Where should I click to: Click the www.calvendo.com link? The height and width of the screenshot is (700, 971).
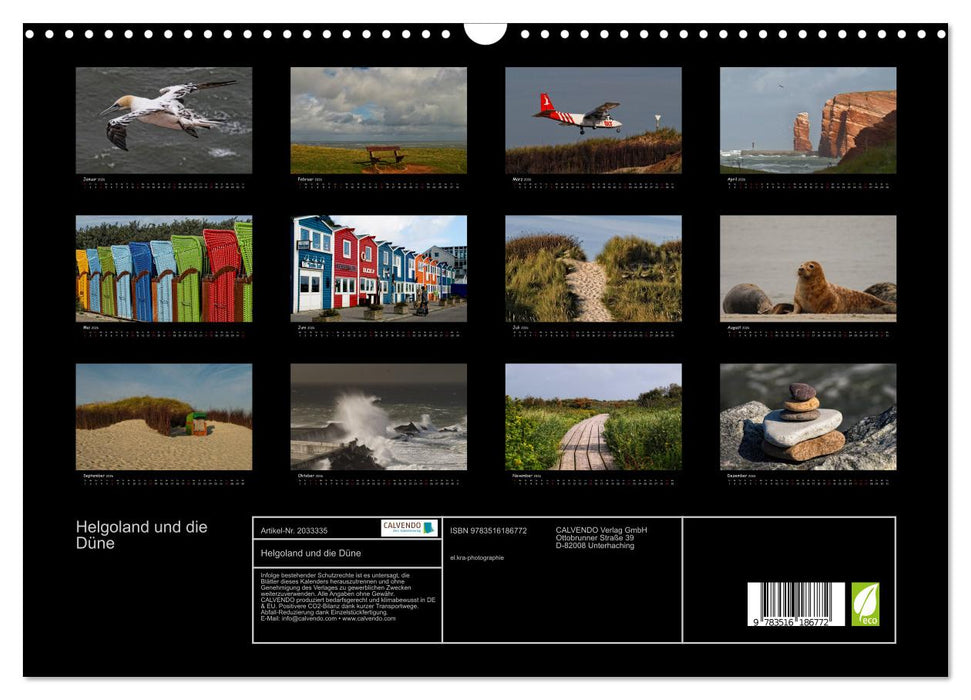click(370, 620)
